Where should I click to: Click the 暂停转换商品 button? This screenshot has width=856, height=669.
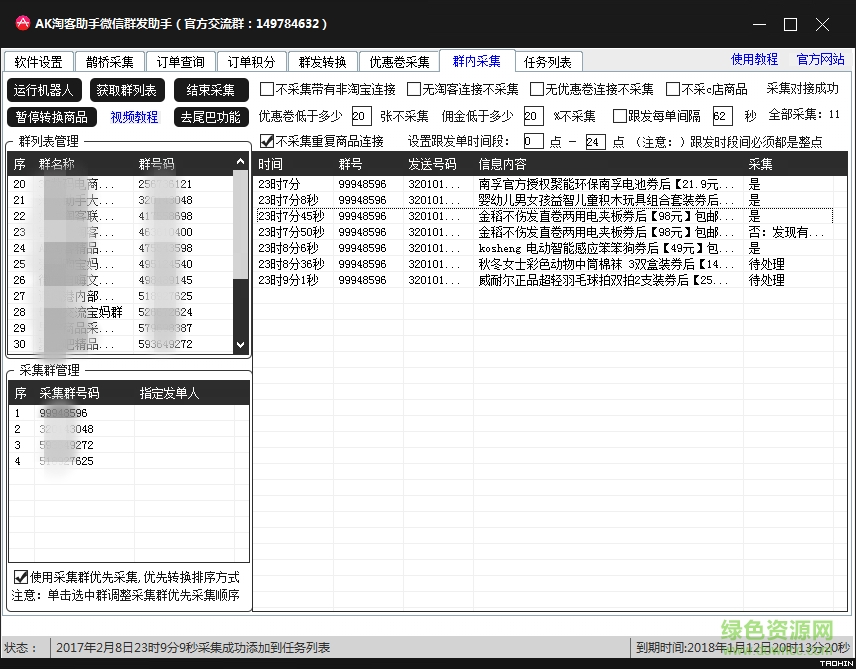51,117
